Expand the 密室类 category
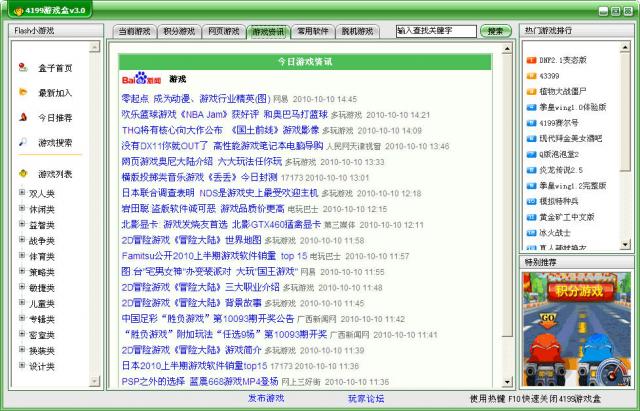The image size is (640, 411). (x=22, y=334)
